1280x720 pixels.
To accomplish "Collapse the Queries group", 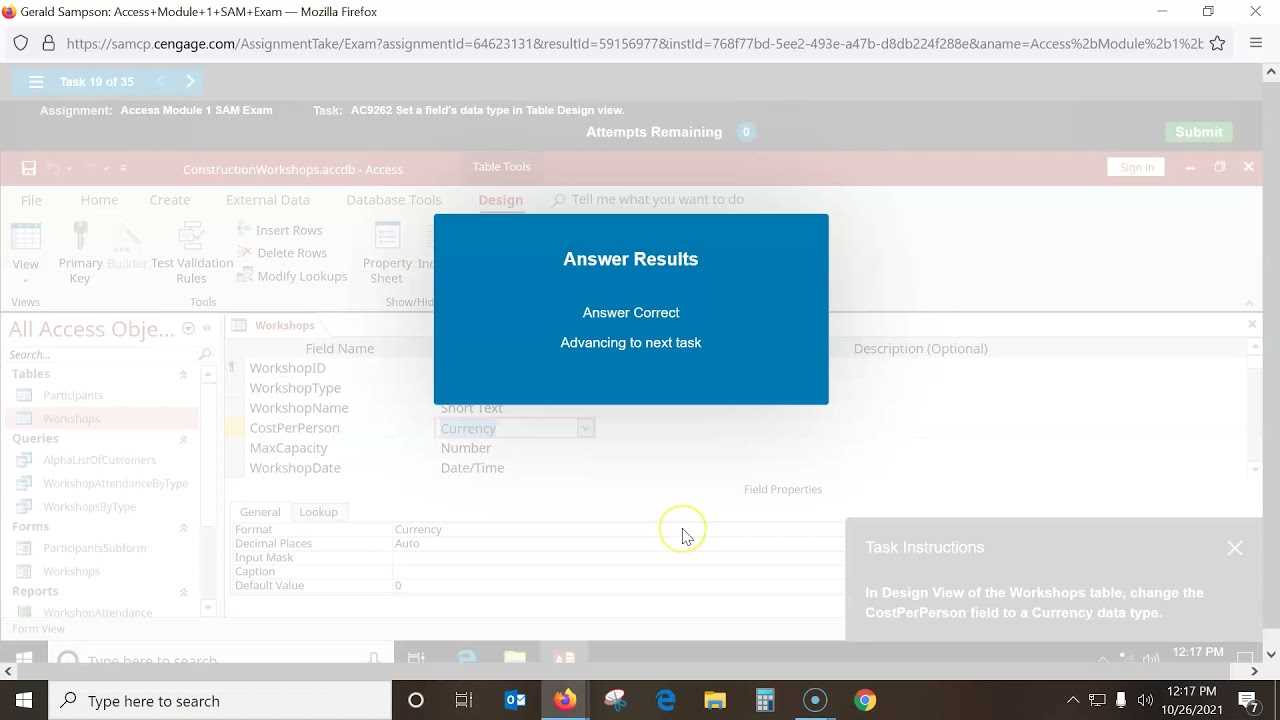I will coord(183,439).
